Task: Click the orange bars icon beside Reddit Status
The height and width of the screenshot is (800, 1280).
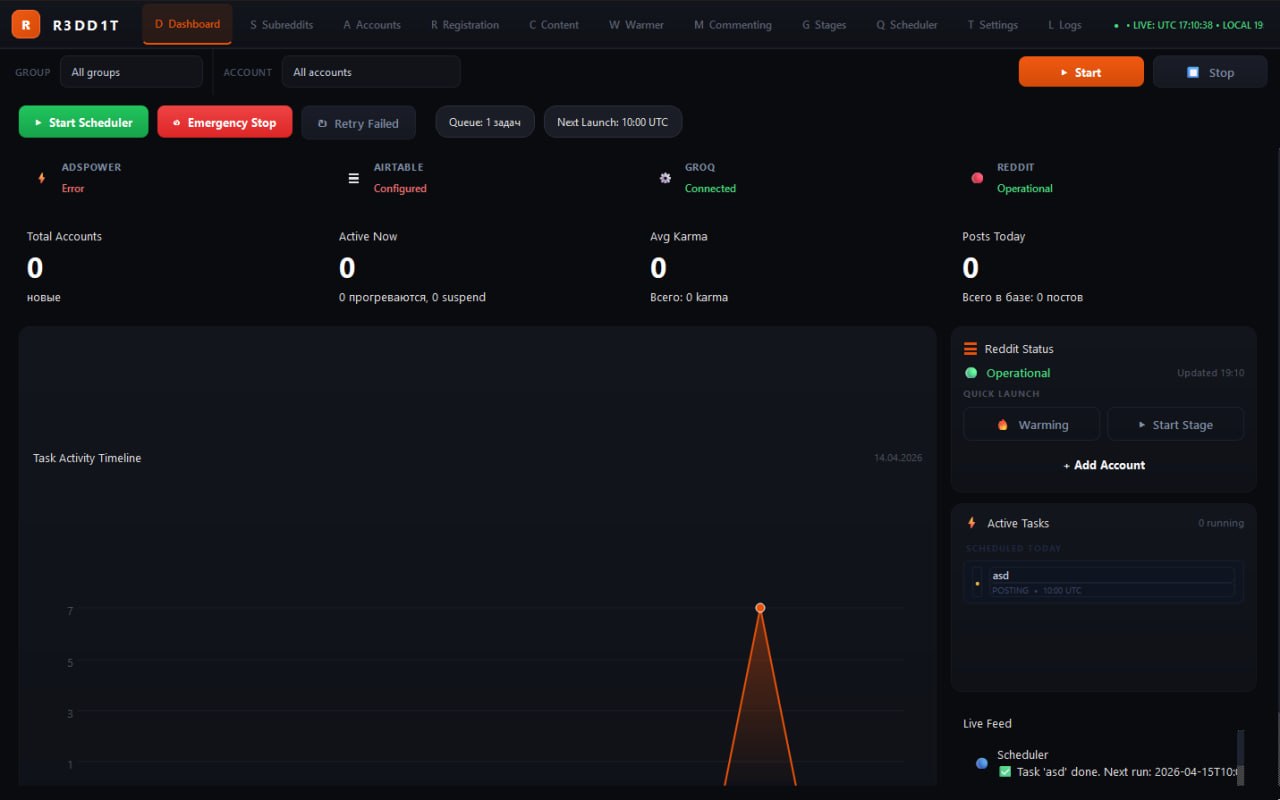Action: 970,349
